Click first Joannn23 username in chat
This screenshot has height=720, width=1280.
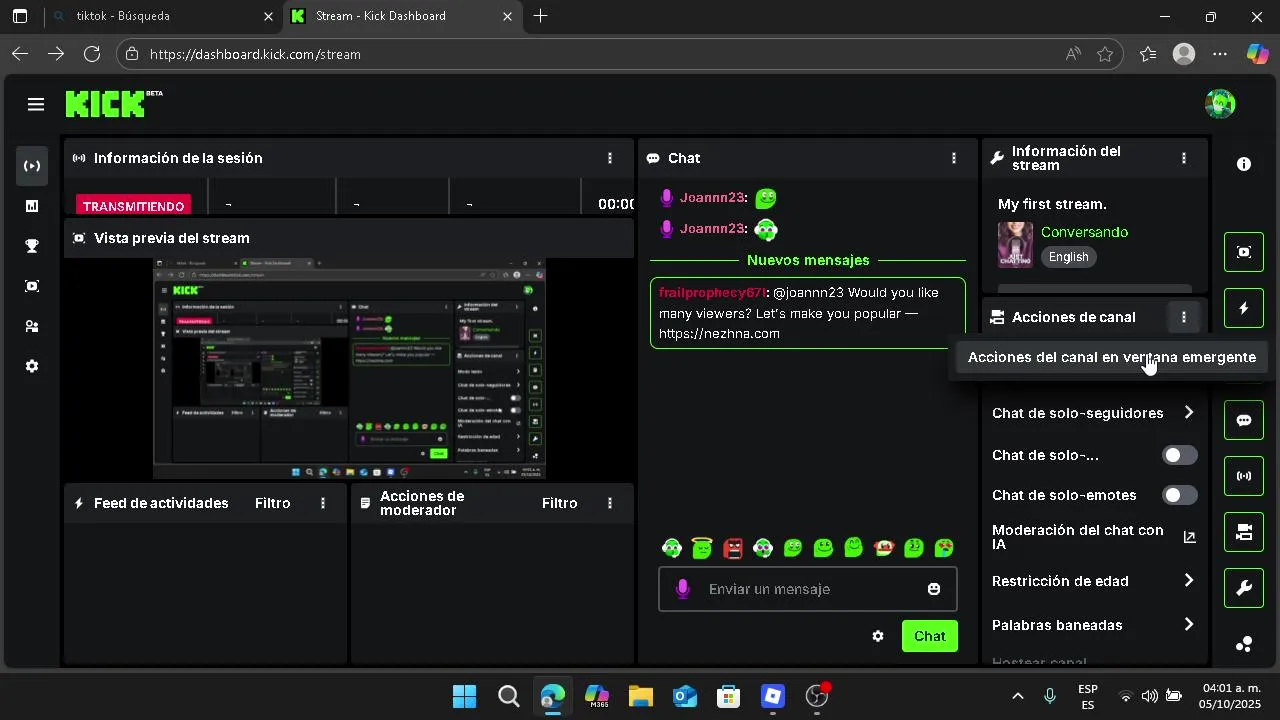(712, 197)
